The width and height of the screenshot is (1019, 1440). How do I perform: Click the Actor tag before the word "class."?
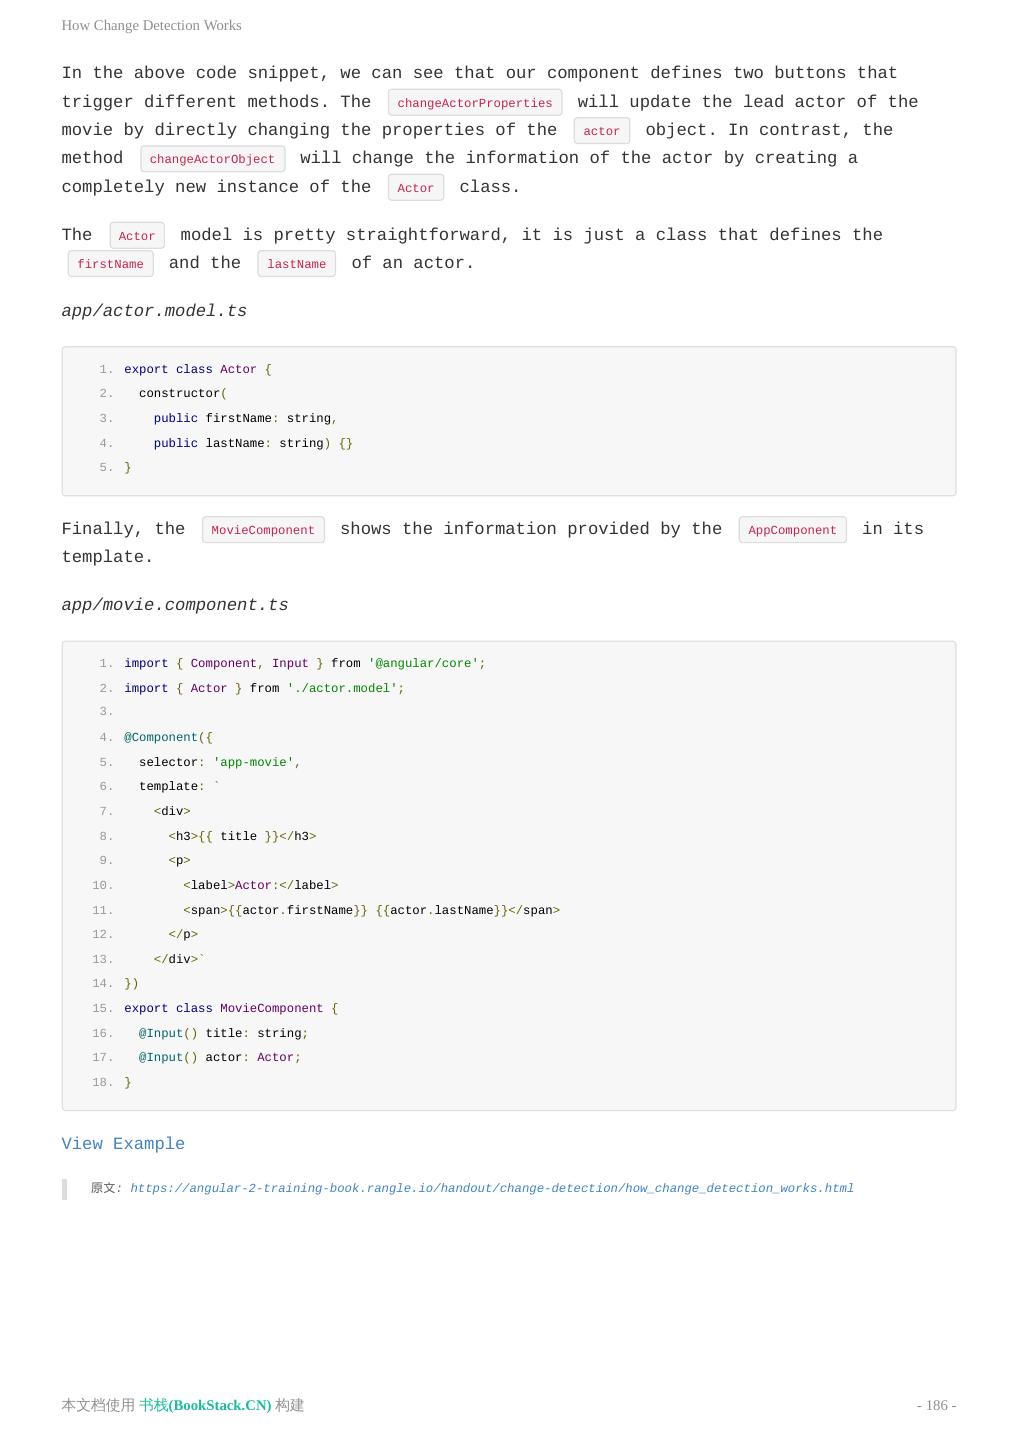415,188
